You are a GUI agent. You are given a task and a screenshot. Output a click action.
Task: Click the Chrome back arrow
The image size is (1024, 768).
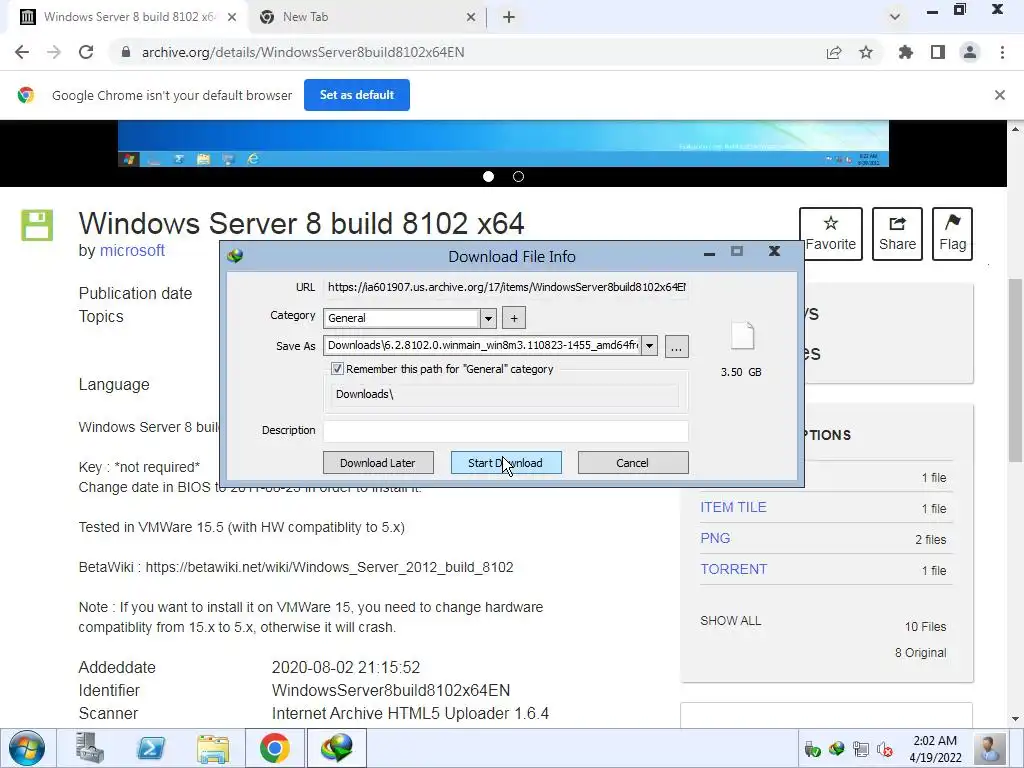(x=22, y=52)
